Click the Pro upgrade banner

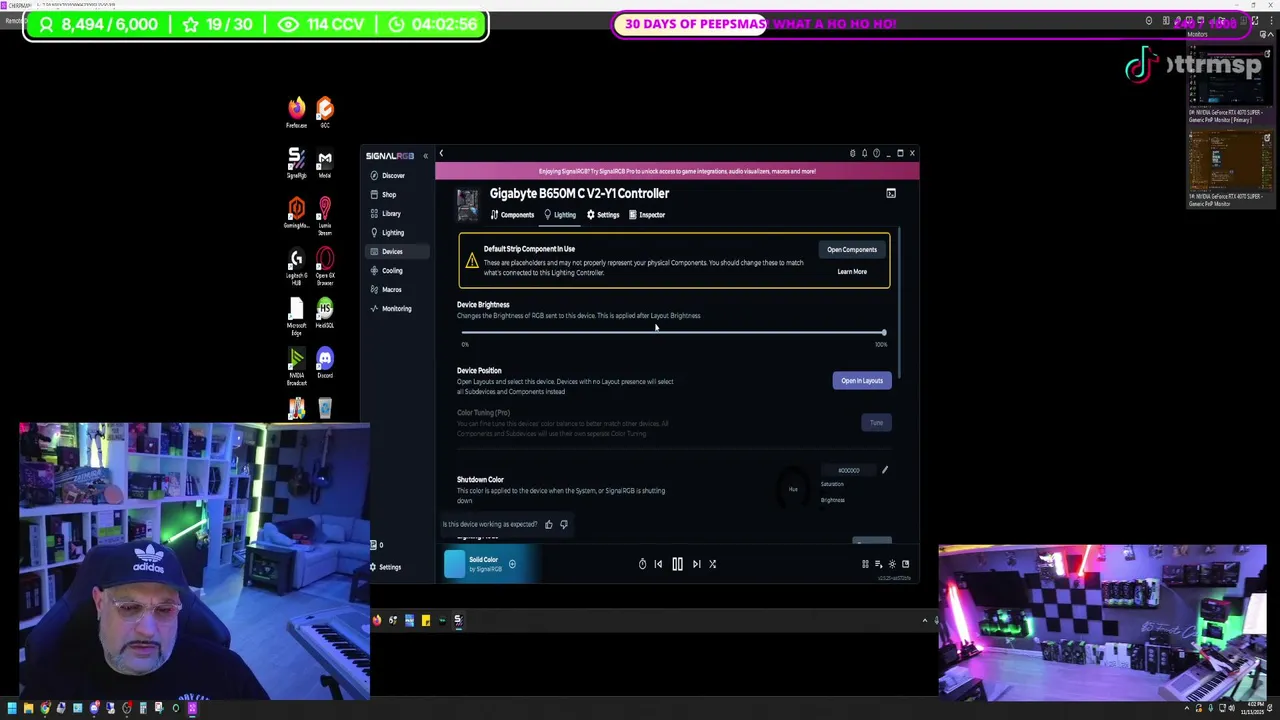coord(677,171)
